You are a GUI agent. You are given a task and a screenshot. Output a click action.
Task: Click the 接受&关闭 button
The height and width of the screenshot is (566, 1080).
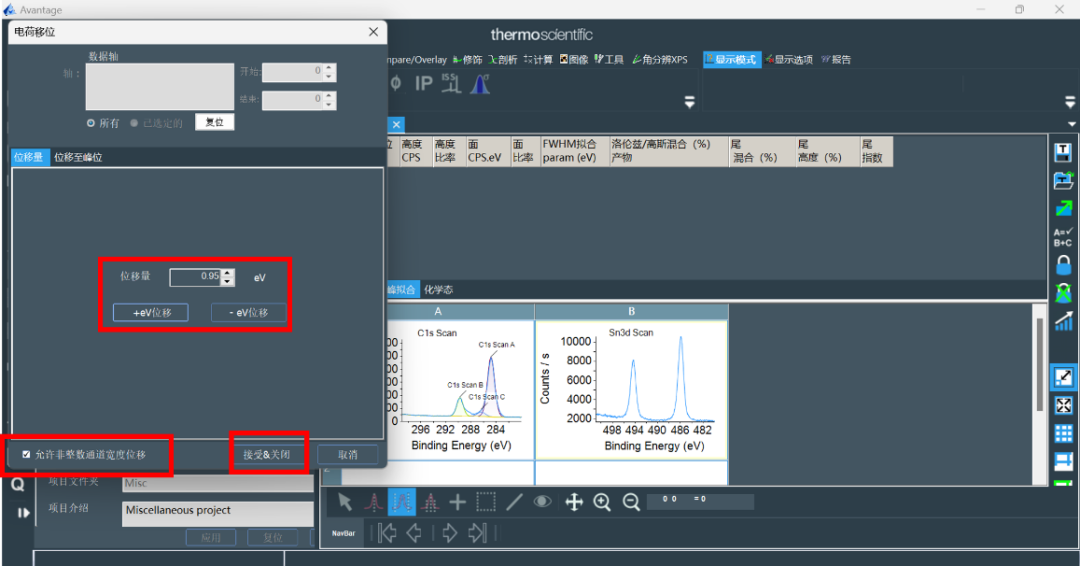coord(267,454)
